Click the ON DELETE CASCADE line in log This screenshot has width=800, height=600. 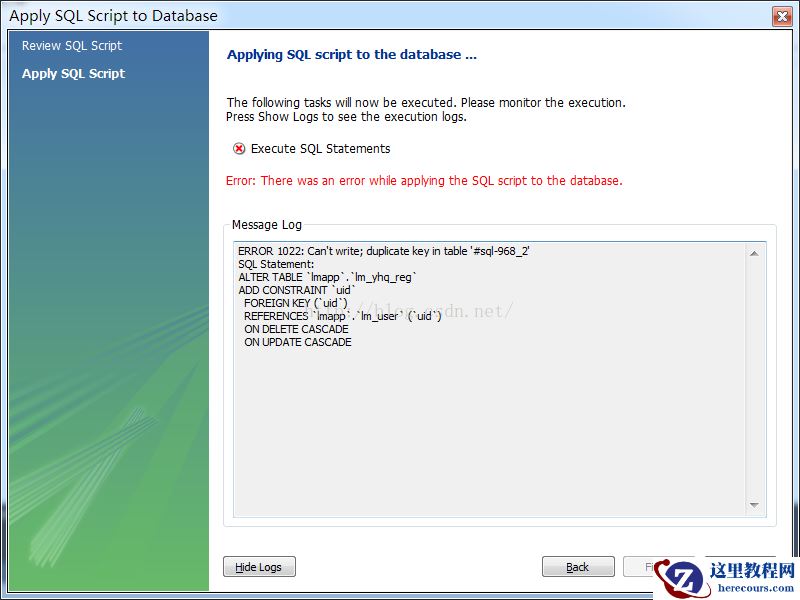point(296,329)
